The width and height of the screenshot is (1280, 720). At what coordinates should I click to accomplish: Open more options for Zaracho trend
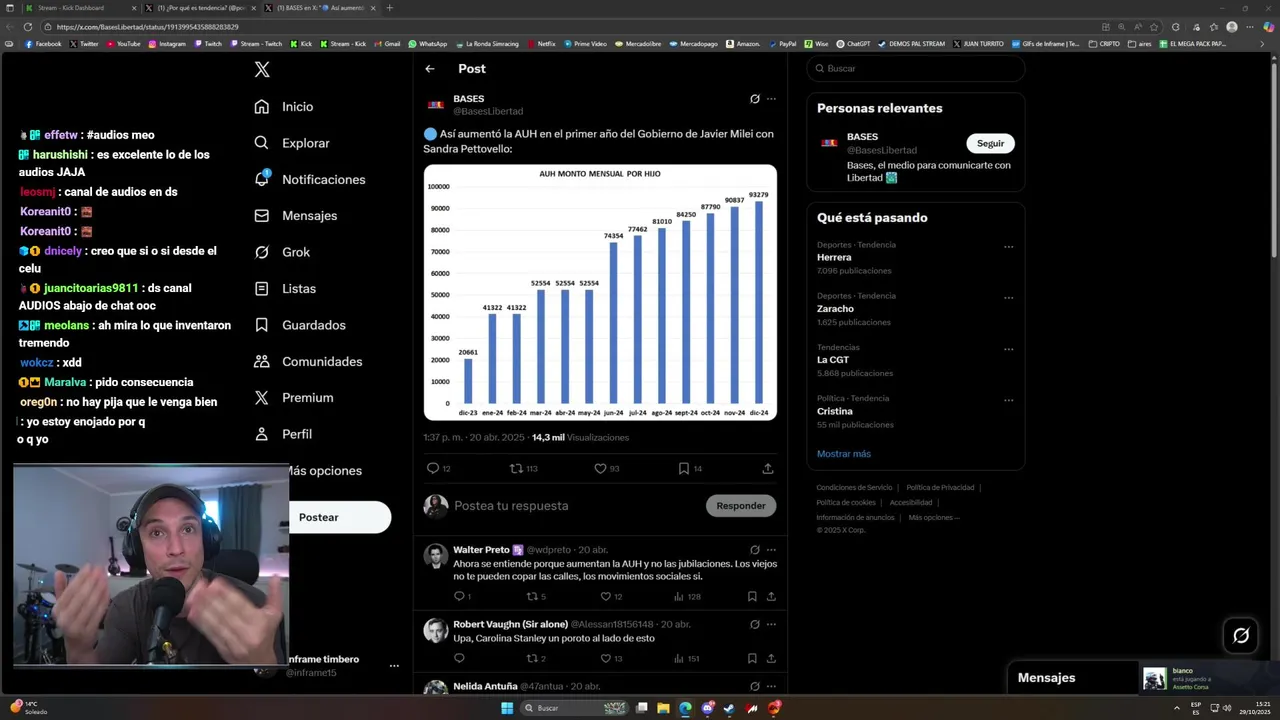(1008, 297)
